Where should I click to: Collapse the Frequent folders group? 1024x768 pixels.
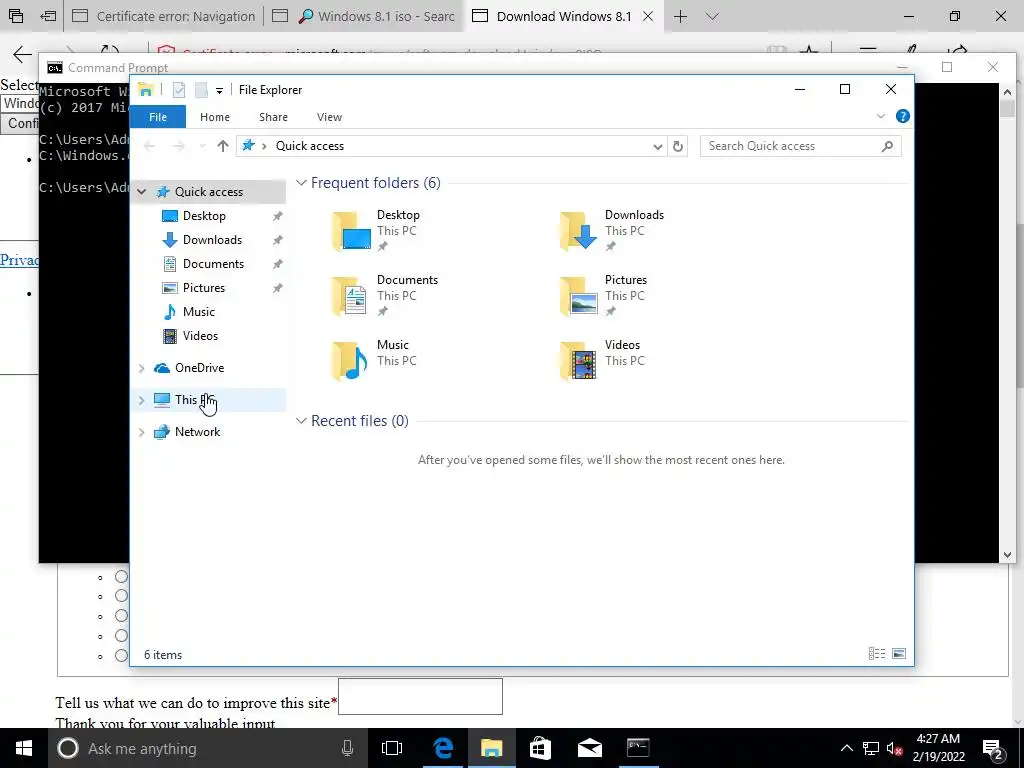pos(301,183)
